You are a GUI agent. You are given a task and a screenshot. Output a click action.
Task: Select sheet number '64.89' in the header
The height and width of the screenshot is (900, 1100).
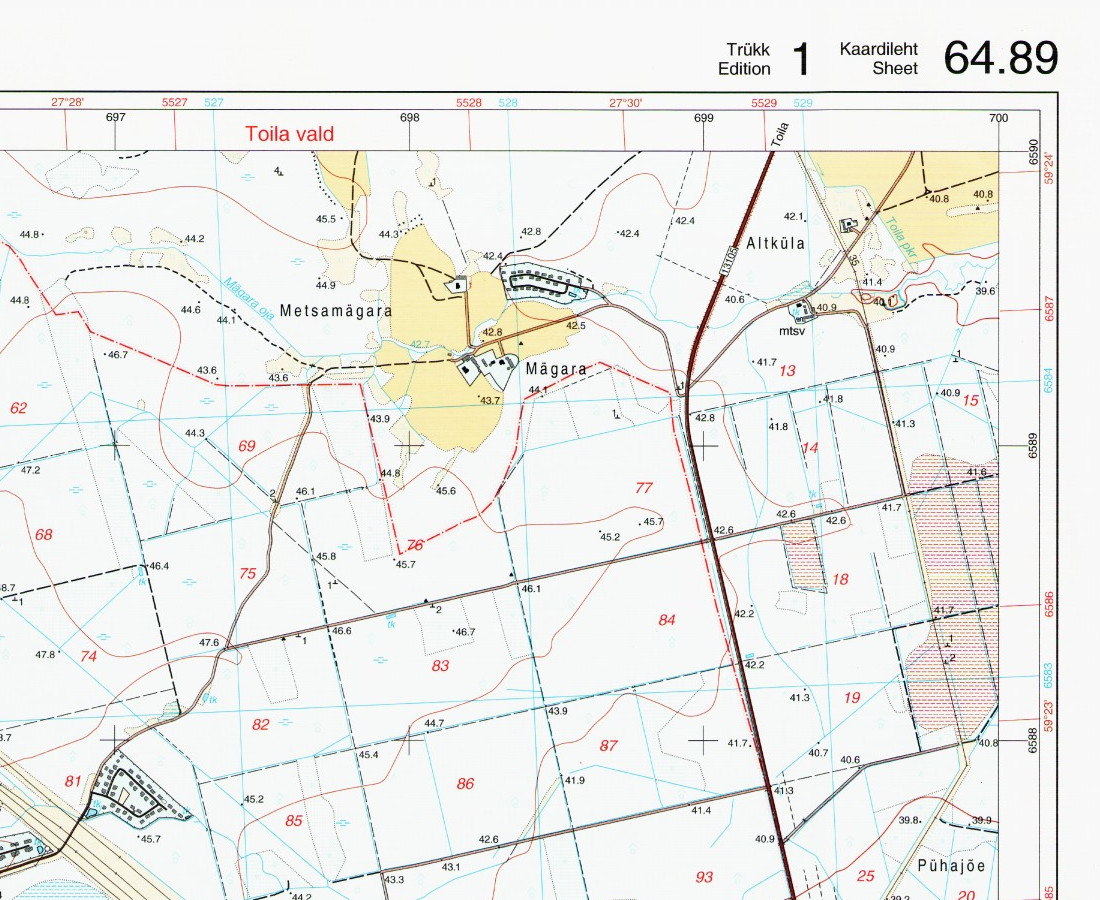point(1000,57)
